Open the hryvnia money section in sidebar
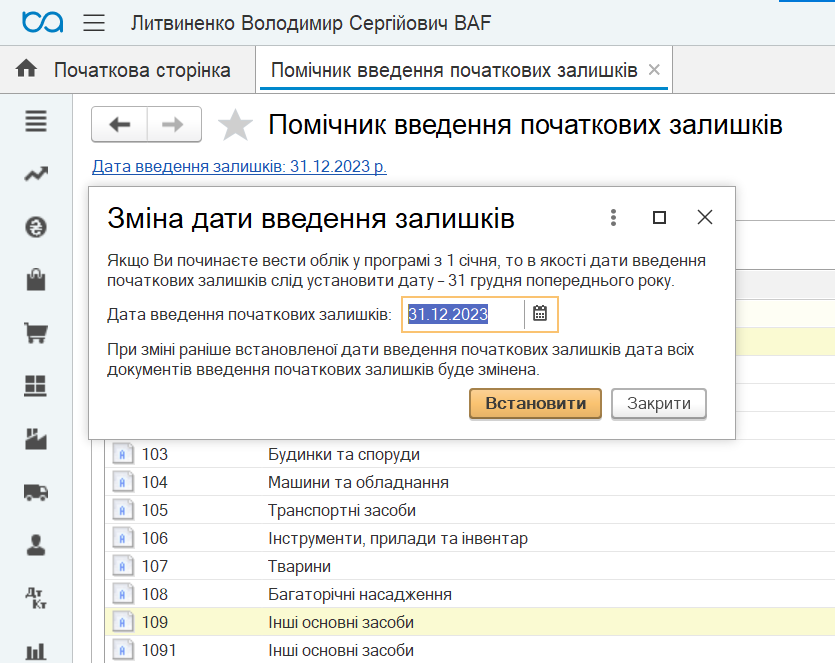 click(x=36, y=227)
